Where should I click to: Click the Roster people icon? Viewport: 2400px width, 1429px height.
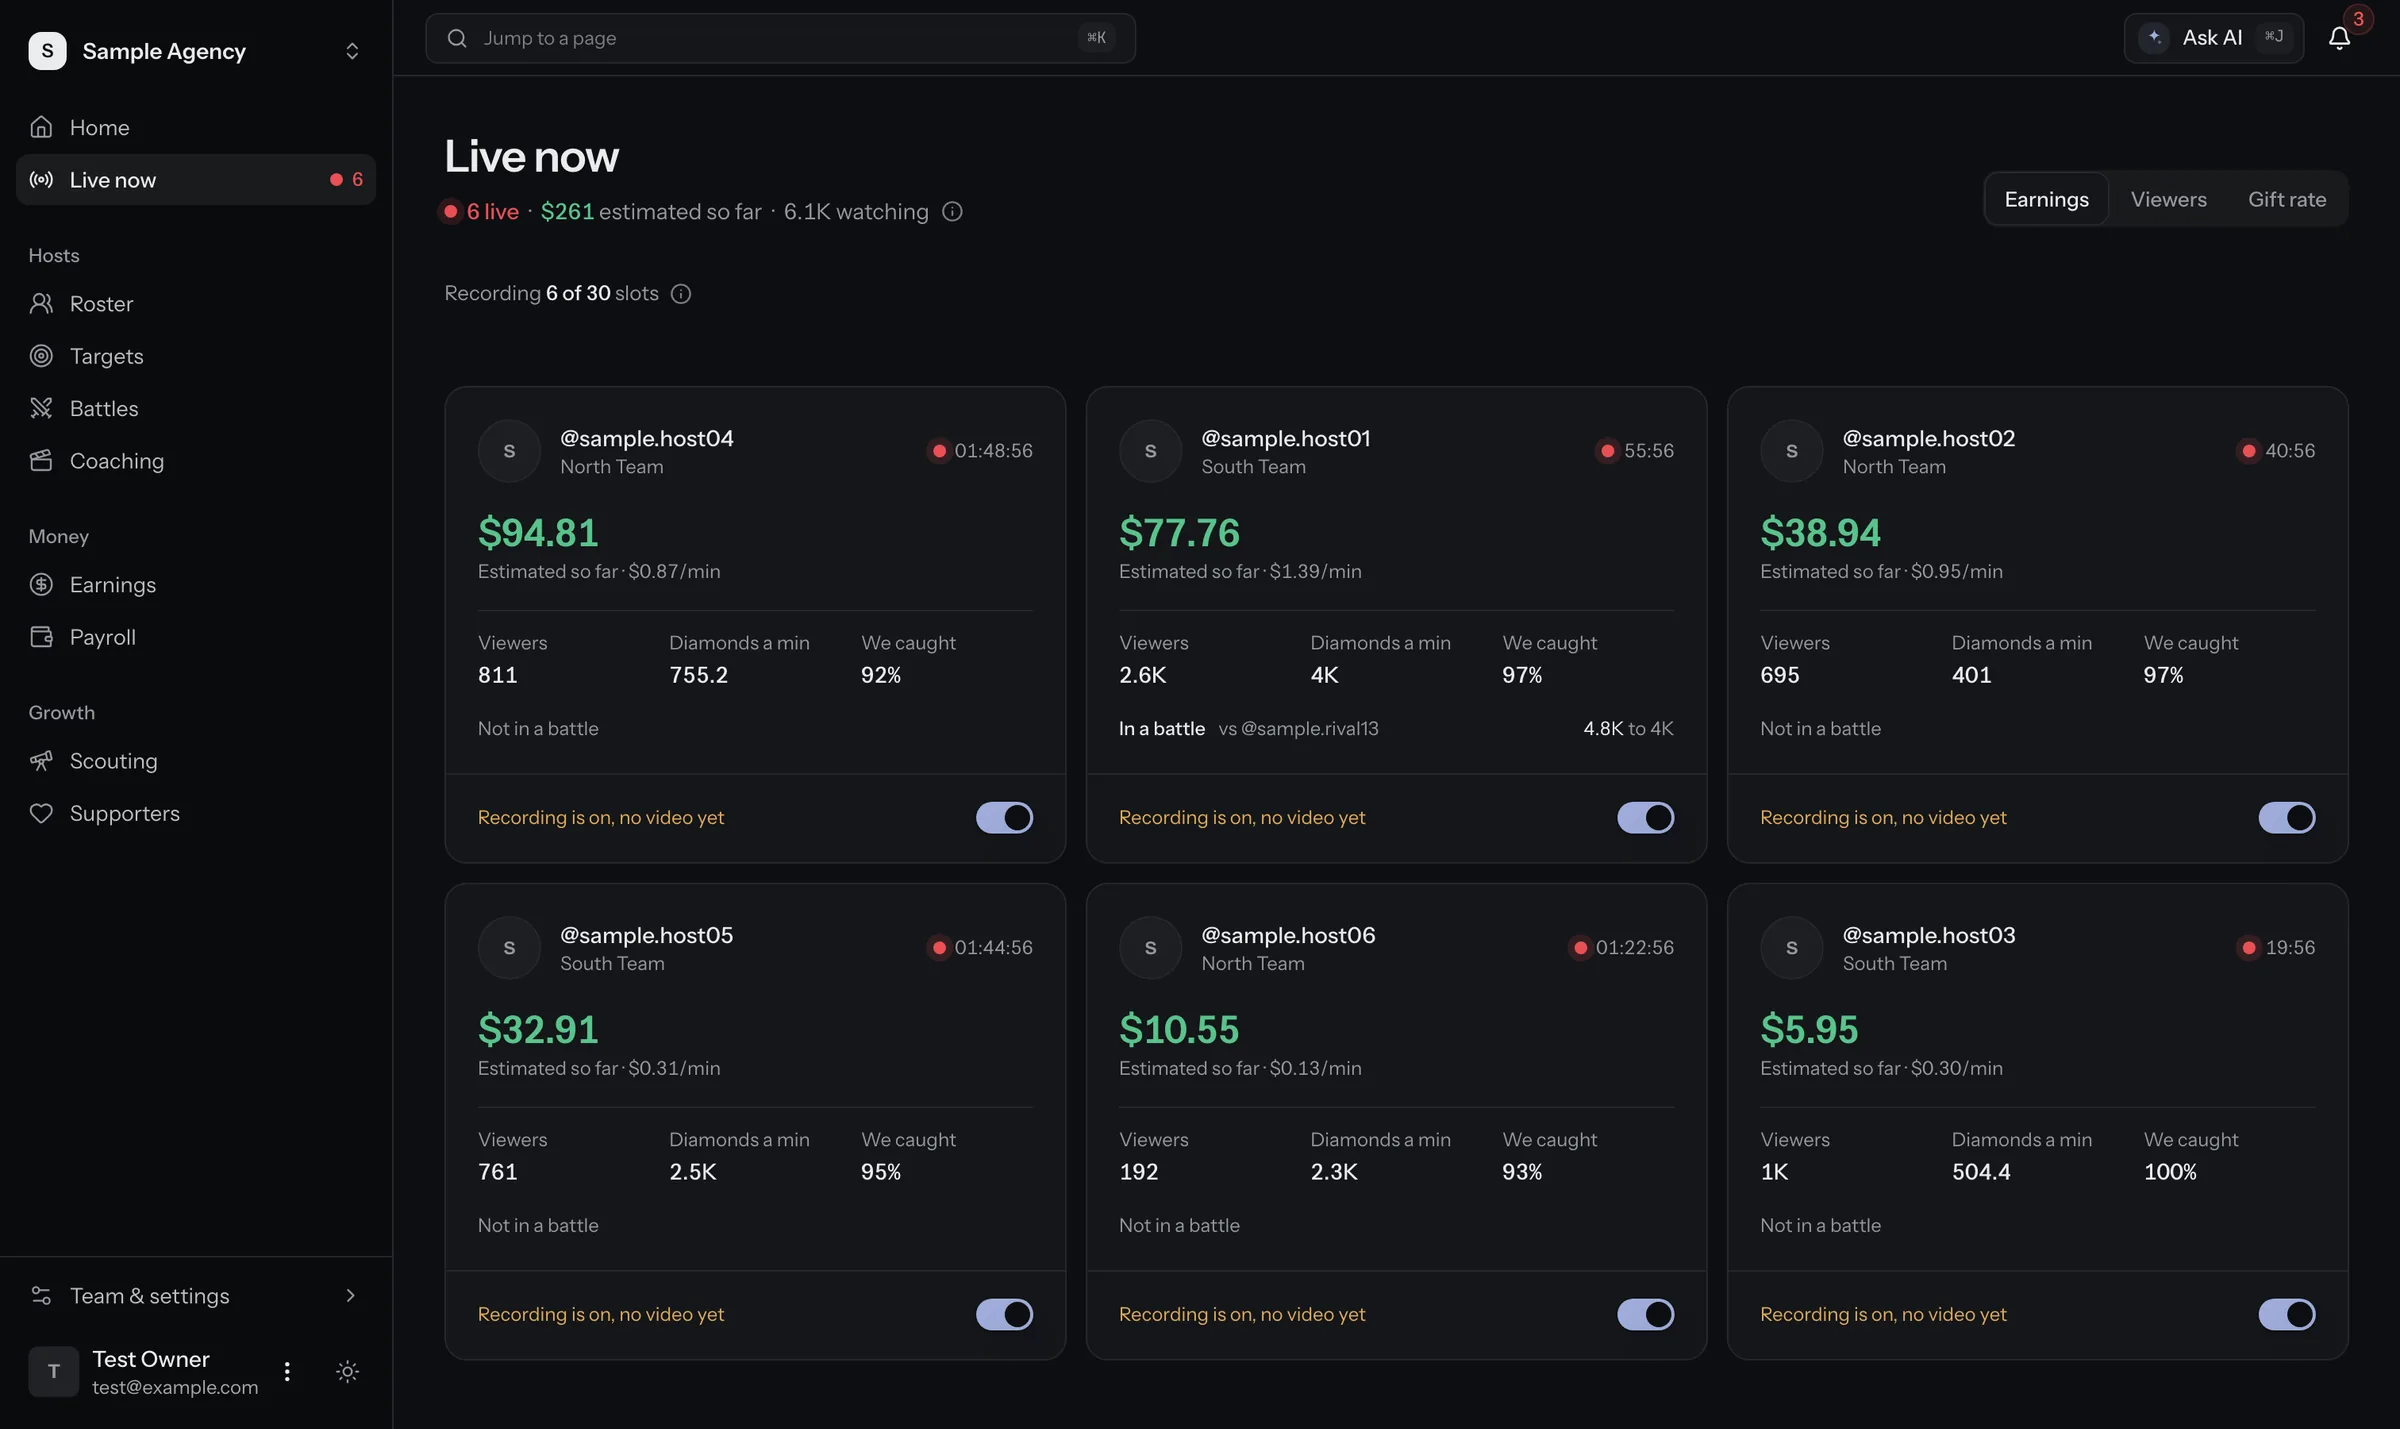pyautogui.click(x=41, y=303)
